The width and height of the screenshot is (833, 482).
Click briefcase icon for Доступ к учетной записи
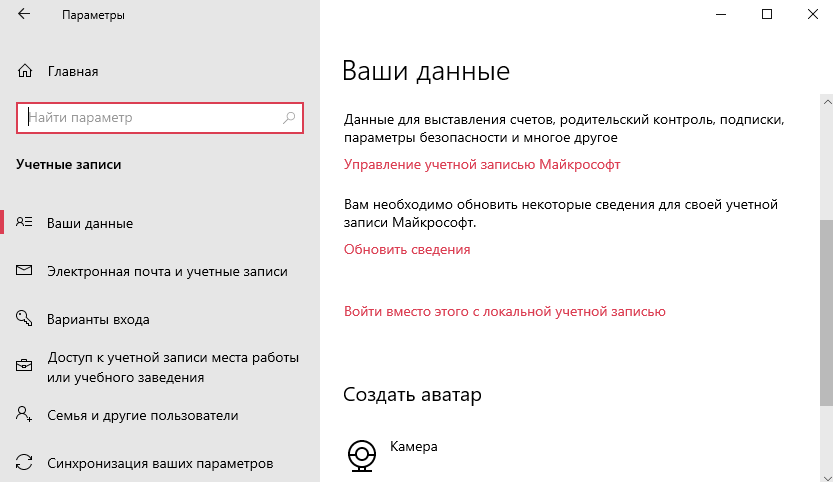coord(25,367)
